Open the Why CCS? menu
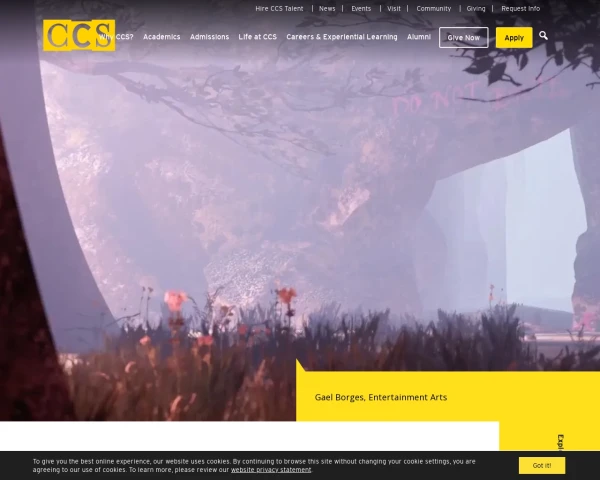This screenshot has width=600, height=480. click(116, 37)
